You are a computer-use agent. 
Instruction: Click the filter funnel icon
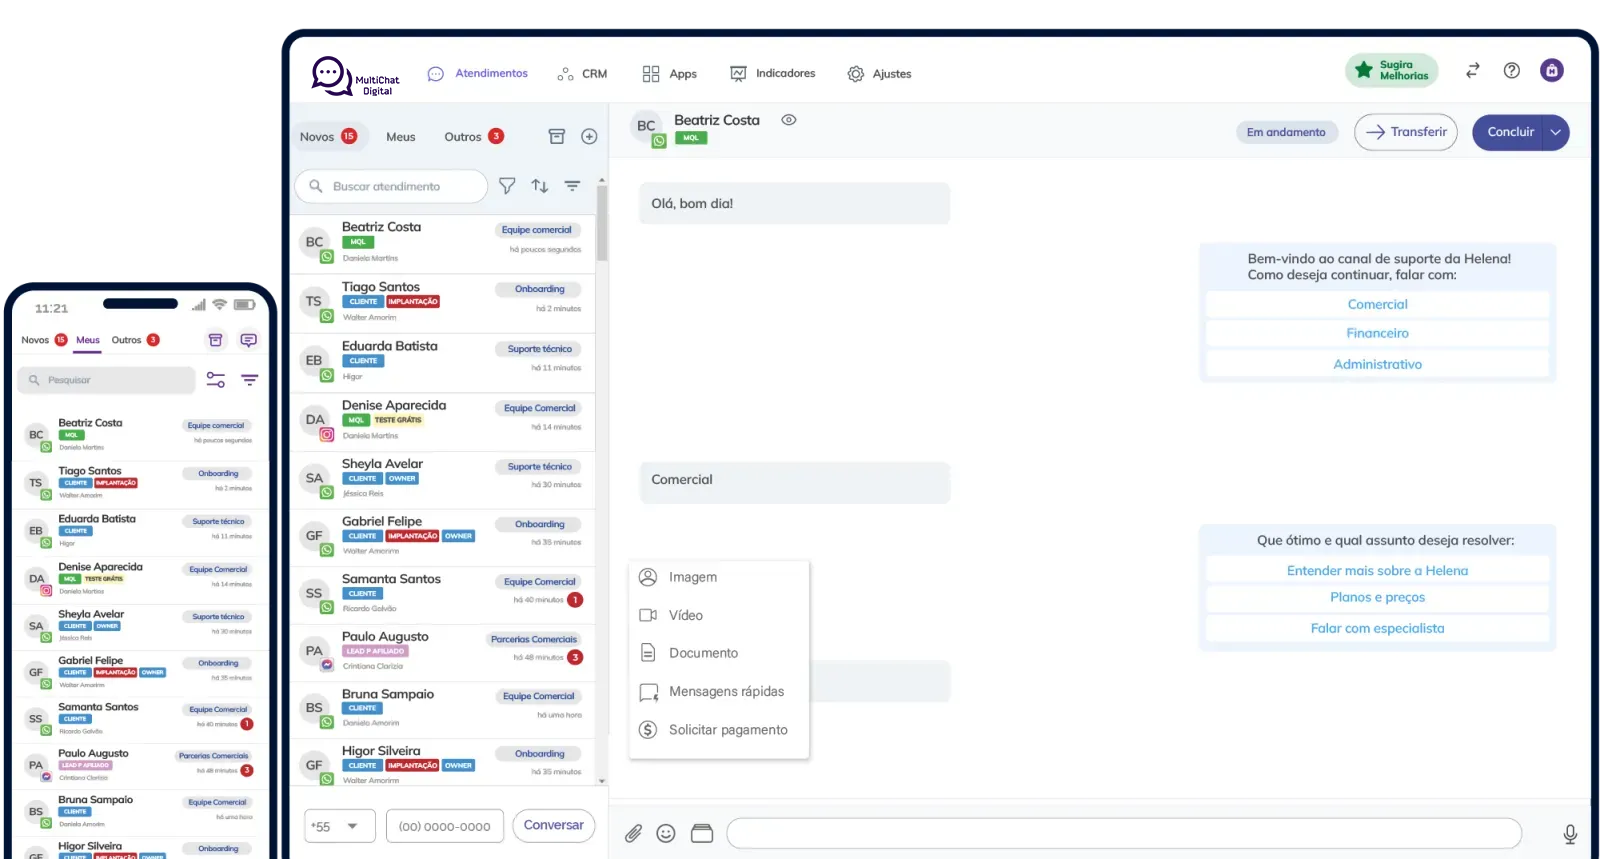507,186
